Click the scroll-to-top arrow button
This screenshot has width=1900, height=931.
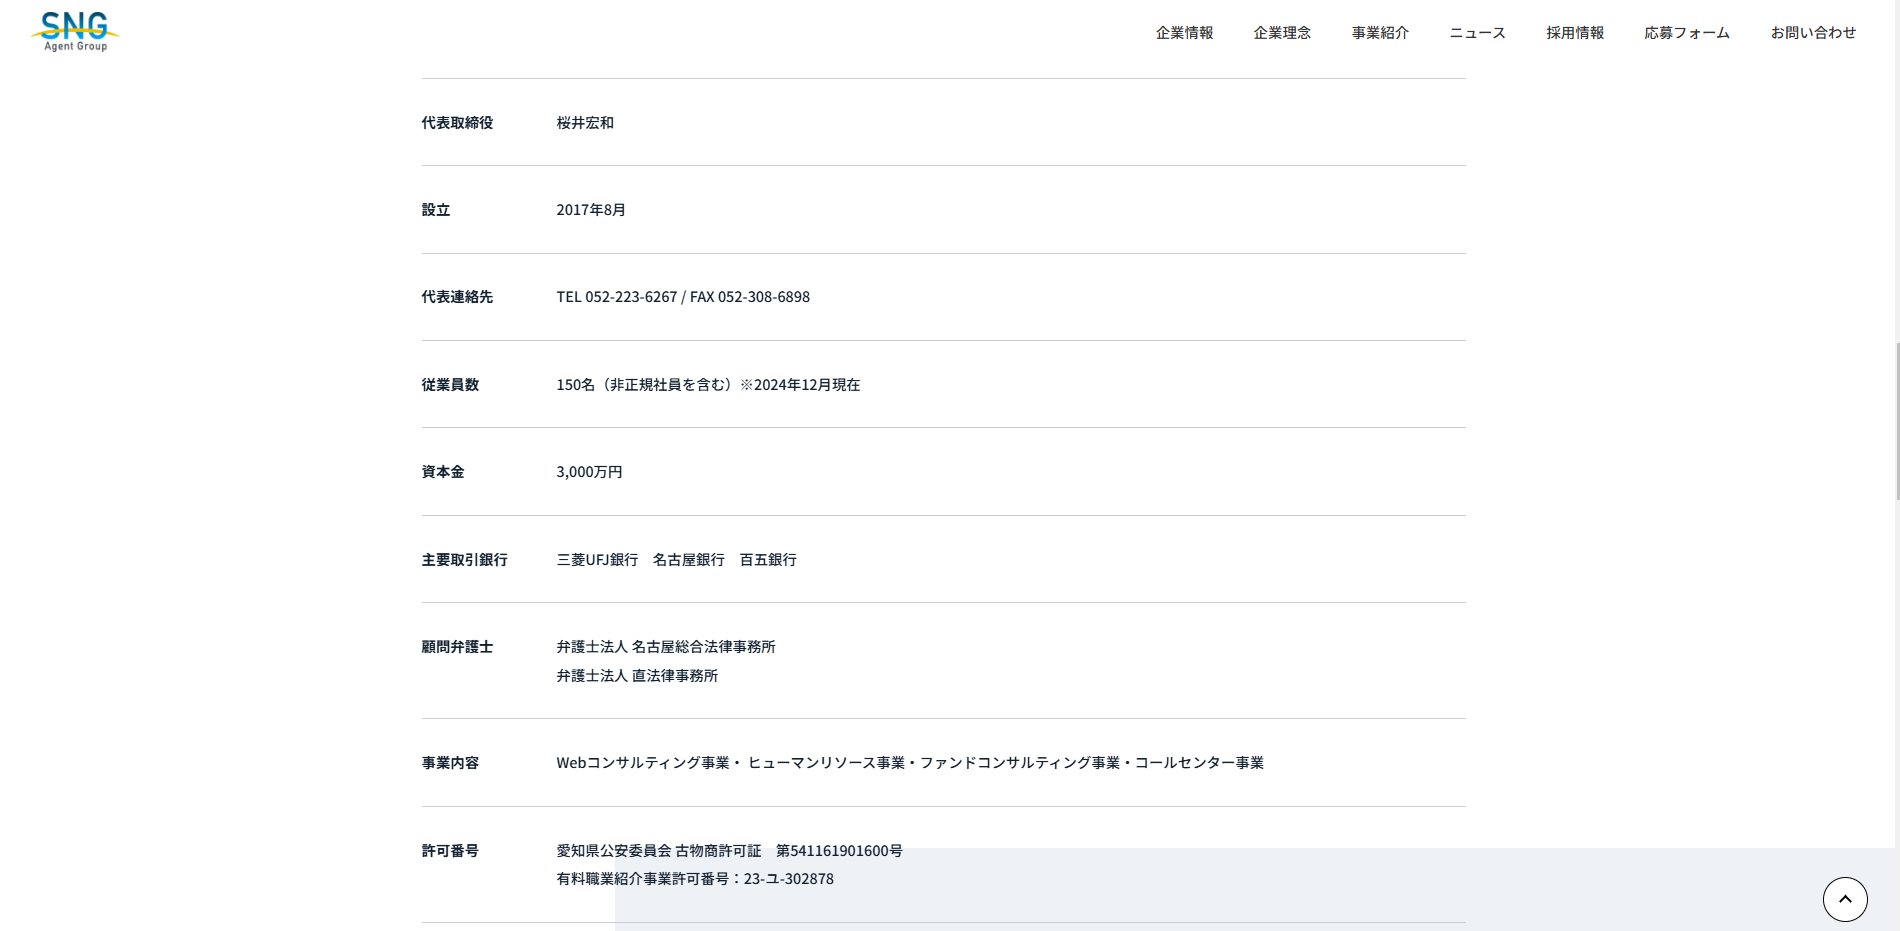(x=1845, y=899)
